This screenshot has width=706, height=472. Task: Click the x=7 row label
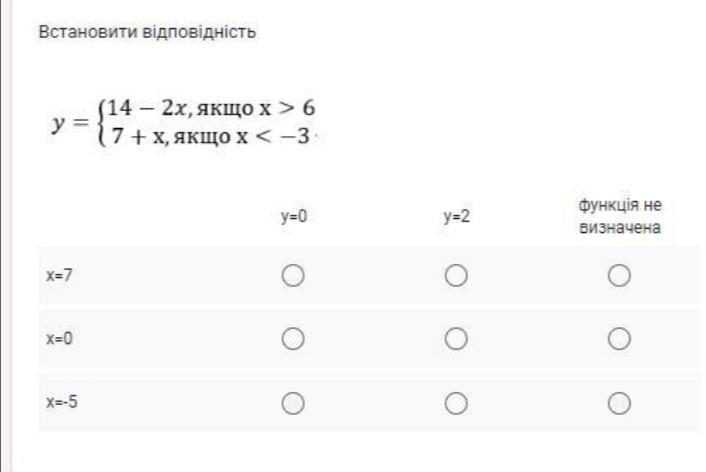coord(57,275)
